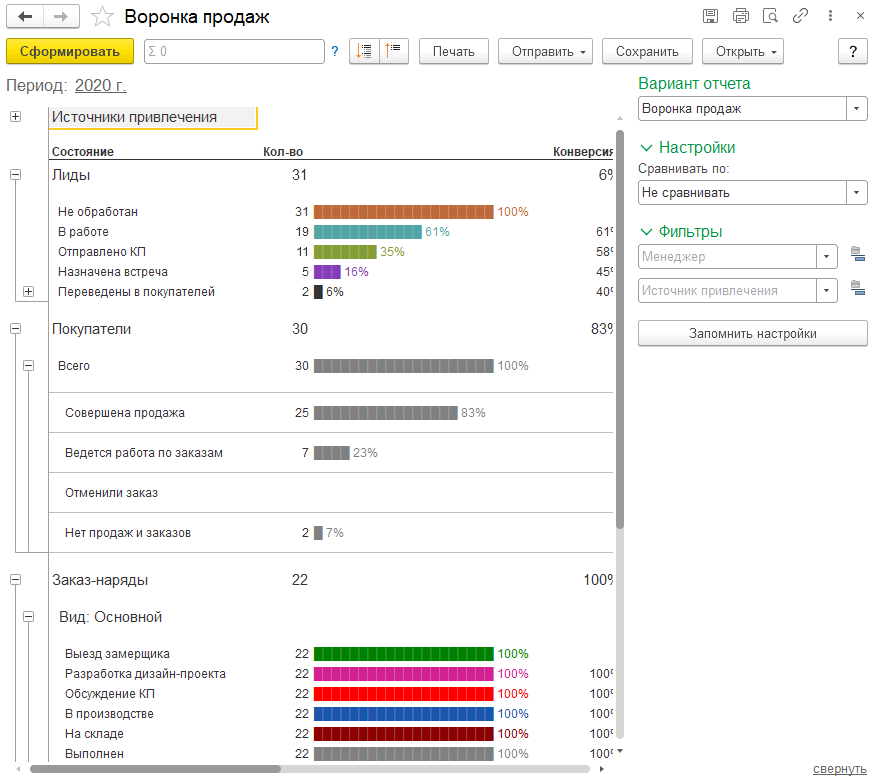Click the save (floppy disk) icon in title bar

coord(710,16)
